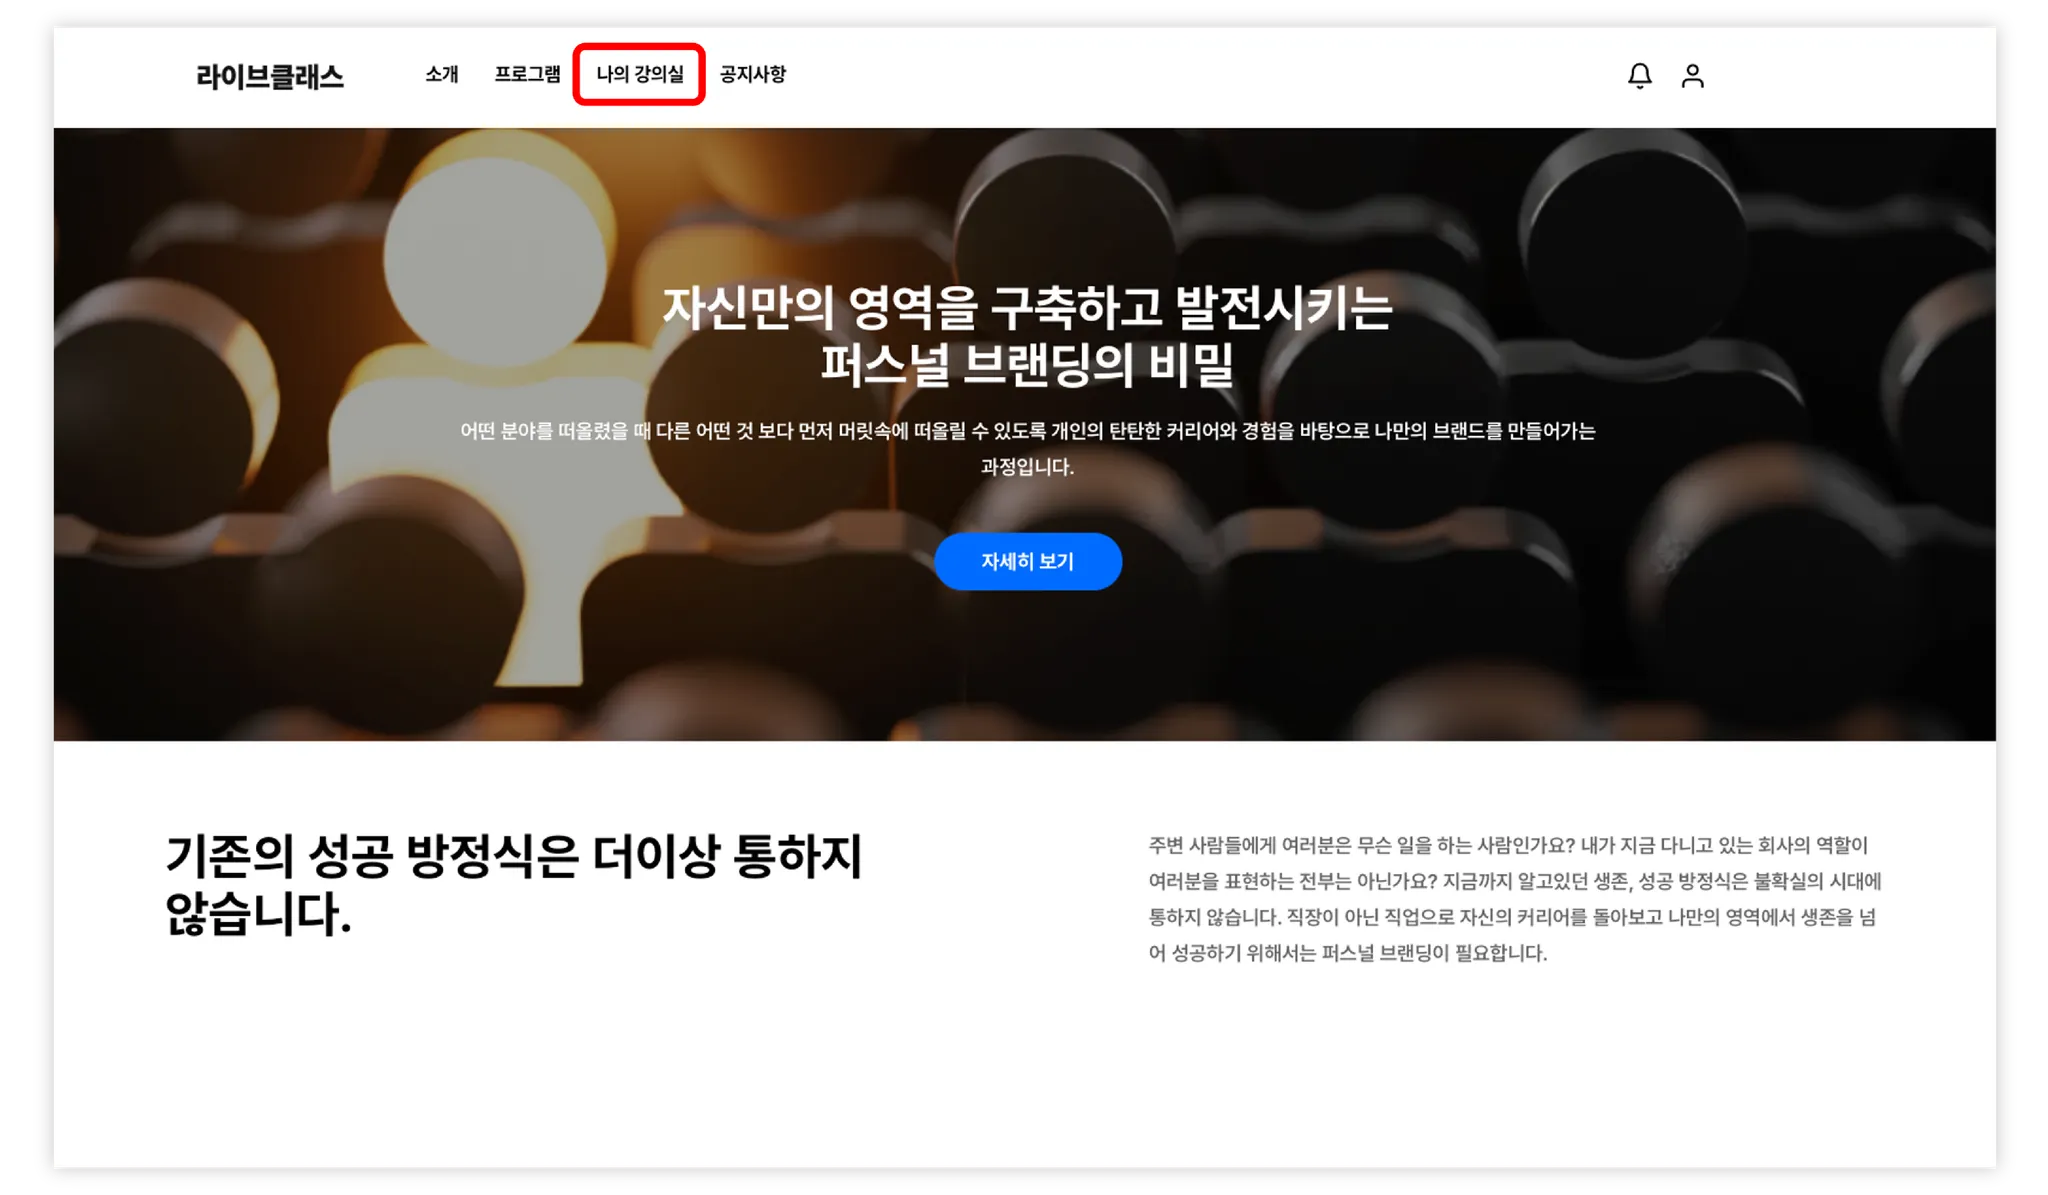Click the paragraph line starting 여러분을 표현하는

tap(1514, 882)
